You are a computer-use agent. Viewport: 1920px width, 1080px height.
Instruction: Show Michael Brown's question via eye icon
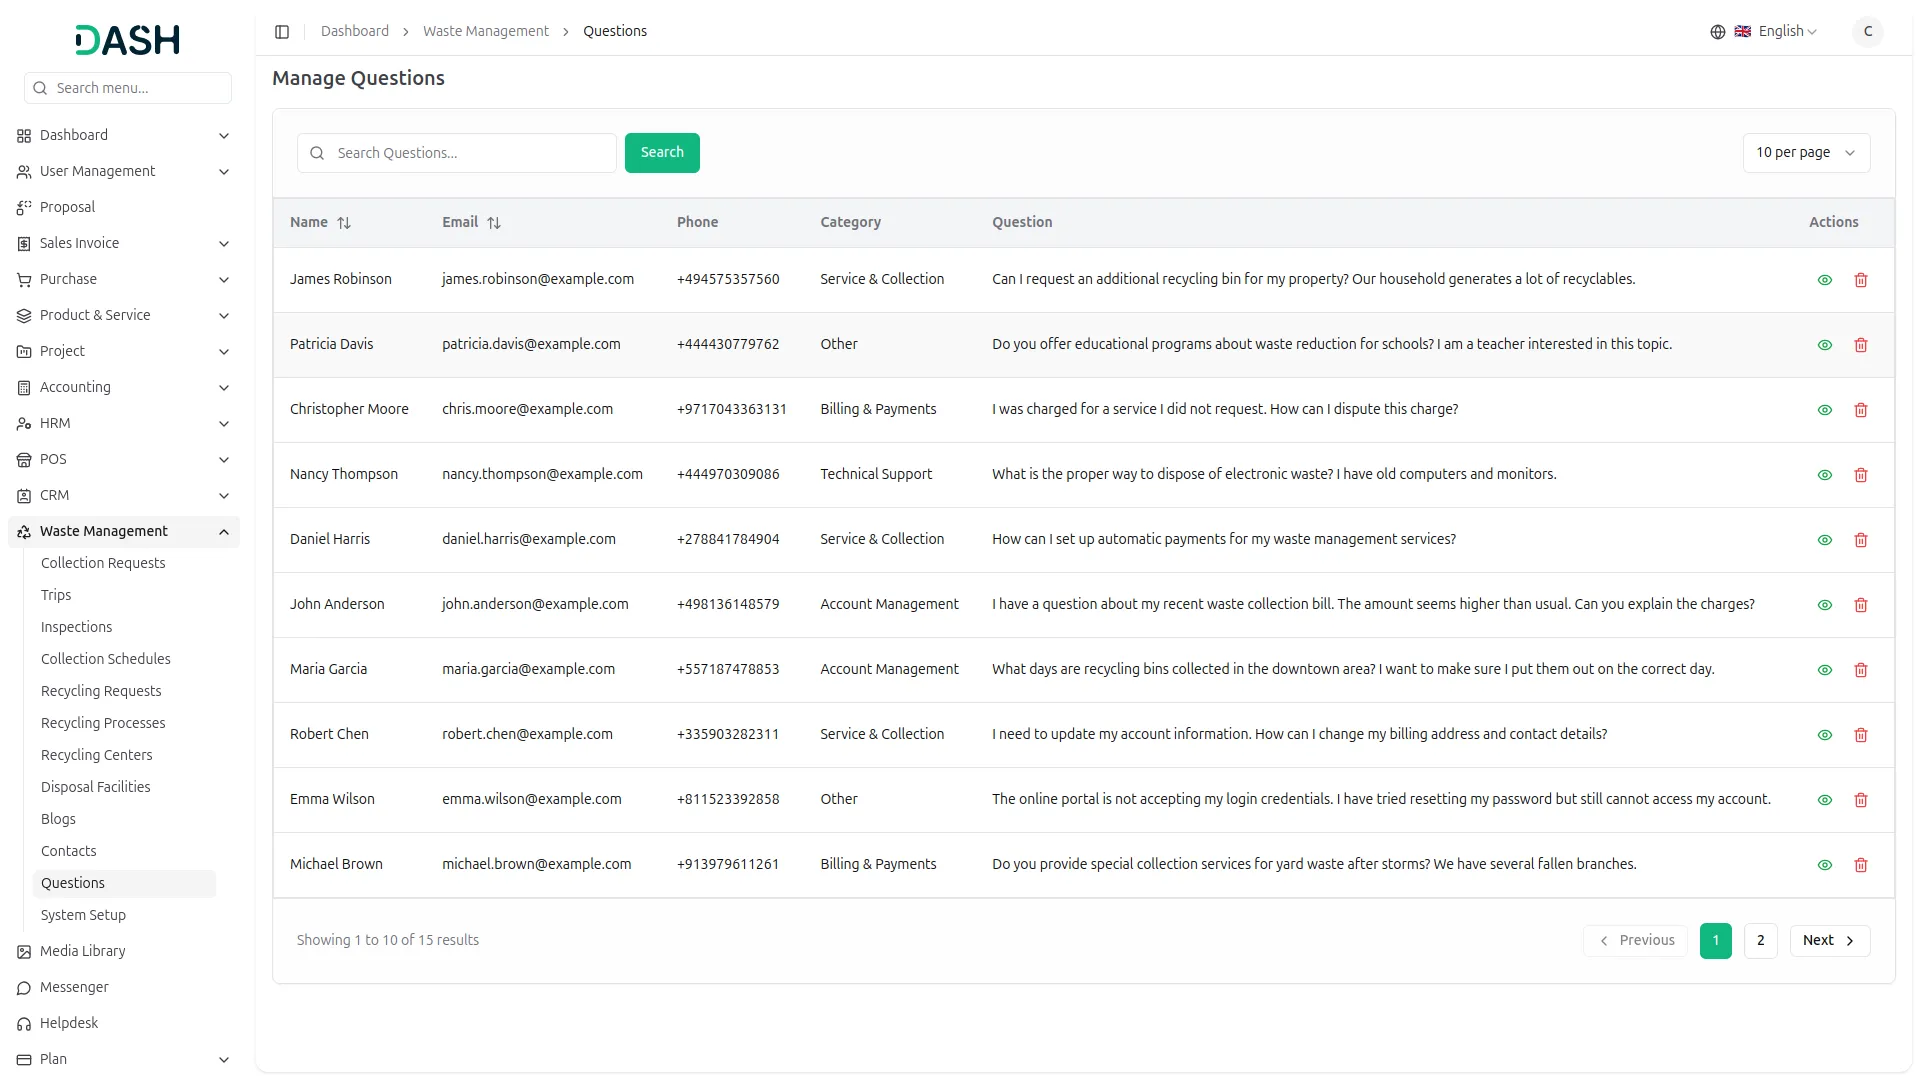pos(1824,865)
